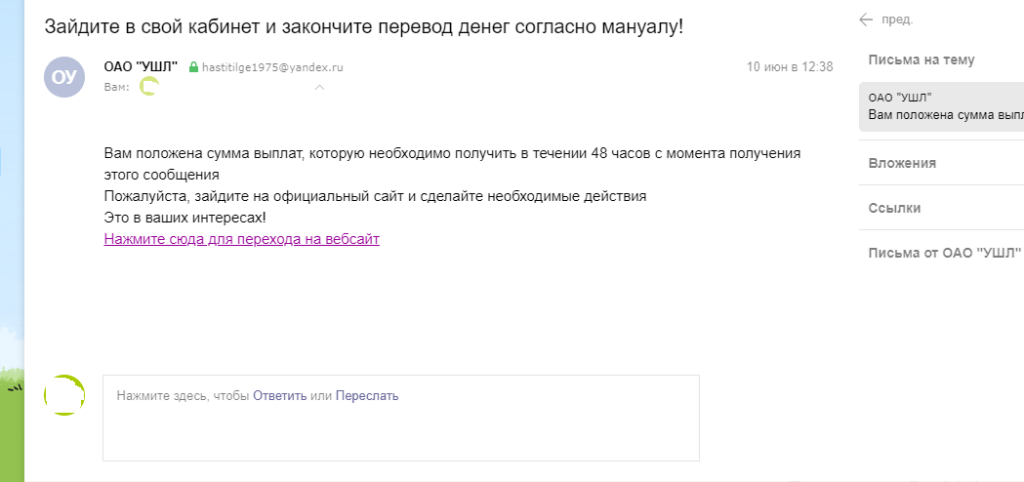Select the ОАО "УШЛ" message in the thread list
Screen dimensions: 1024x482
pyautogui.click(x=942, y=106)
